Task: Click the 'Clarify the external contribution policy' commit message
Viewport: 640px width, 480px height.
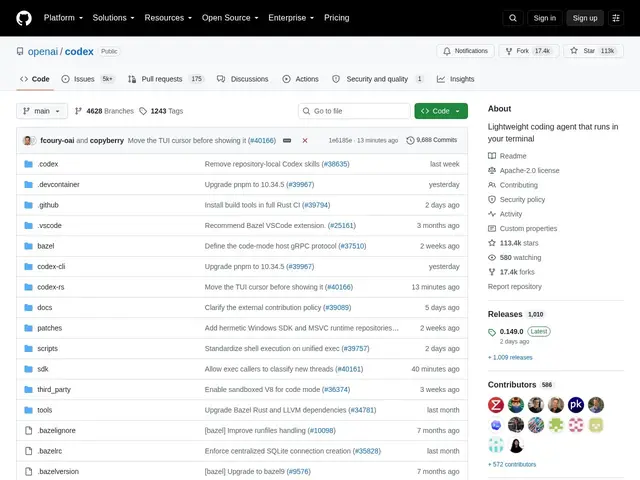Action: pyautogui.click(x=263, y=307)
